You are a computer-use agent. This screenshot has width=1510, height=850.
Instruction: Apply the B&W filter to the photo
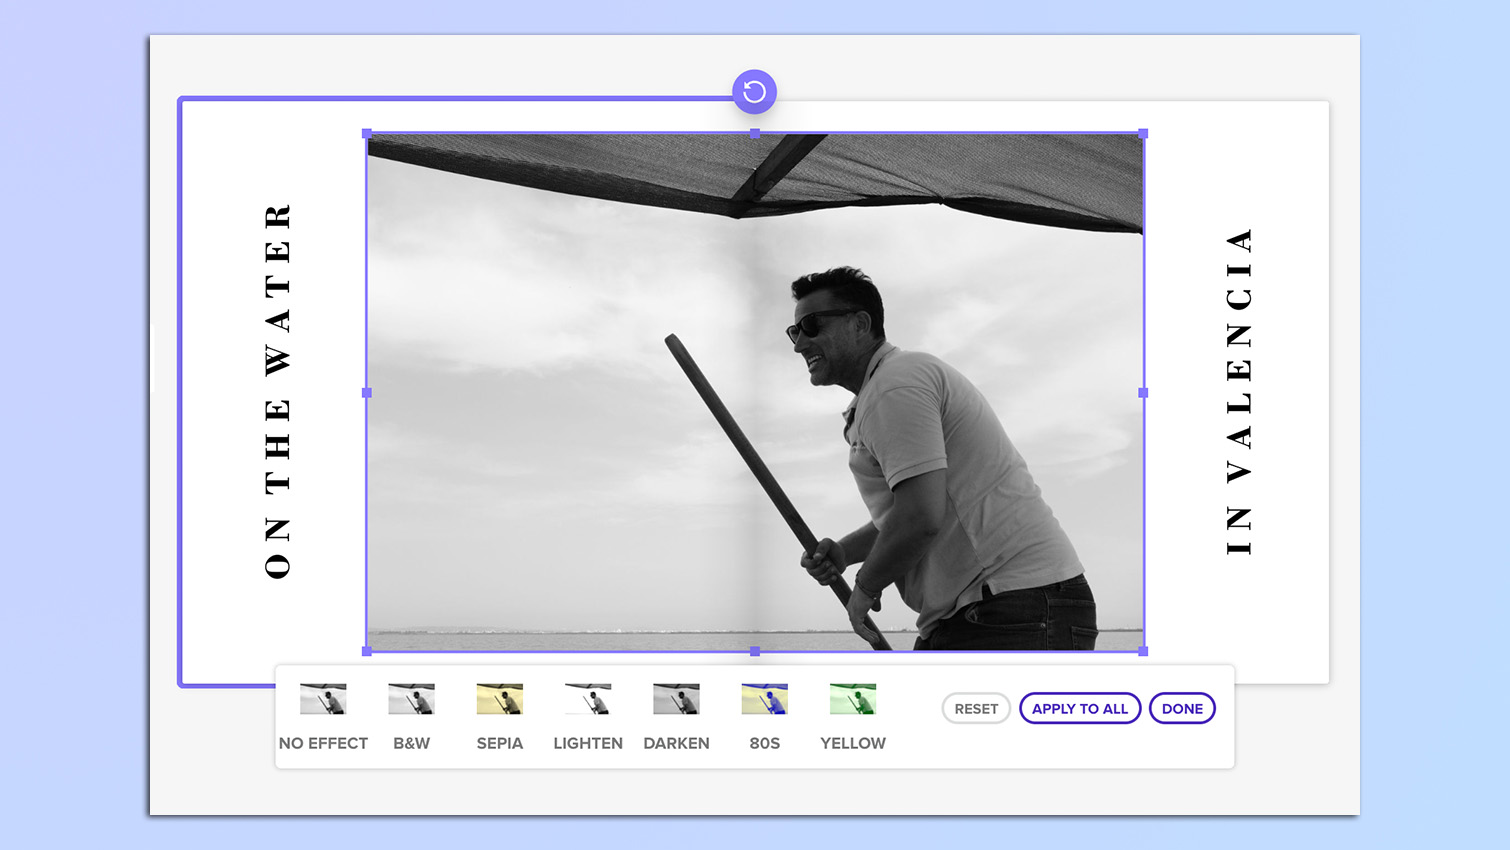click(x=411, y=698)
